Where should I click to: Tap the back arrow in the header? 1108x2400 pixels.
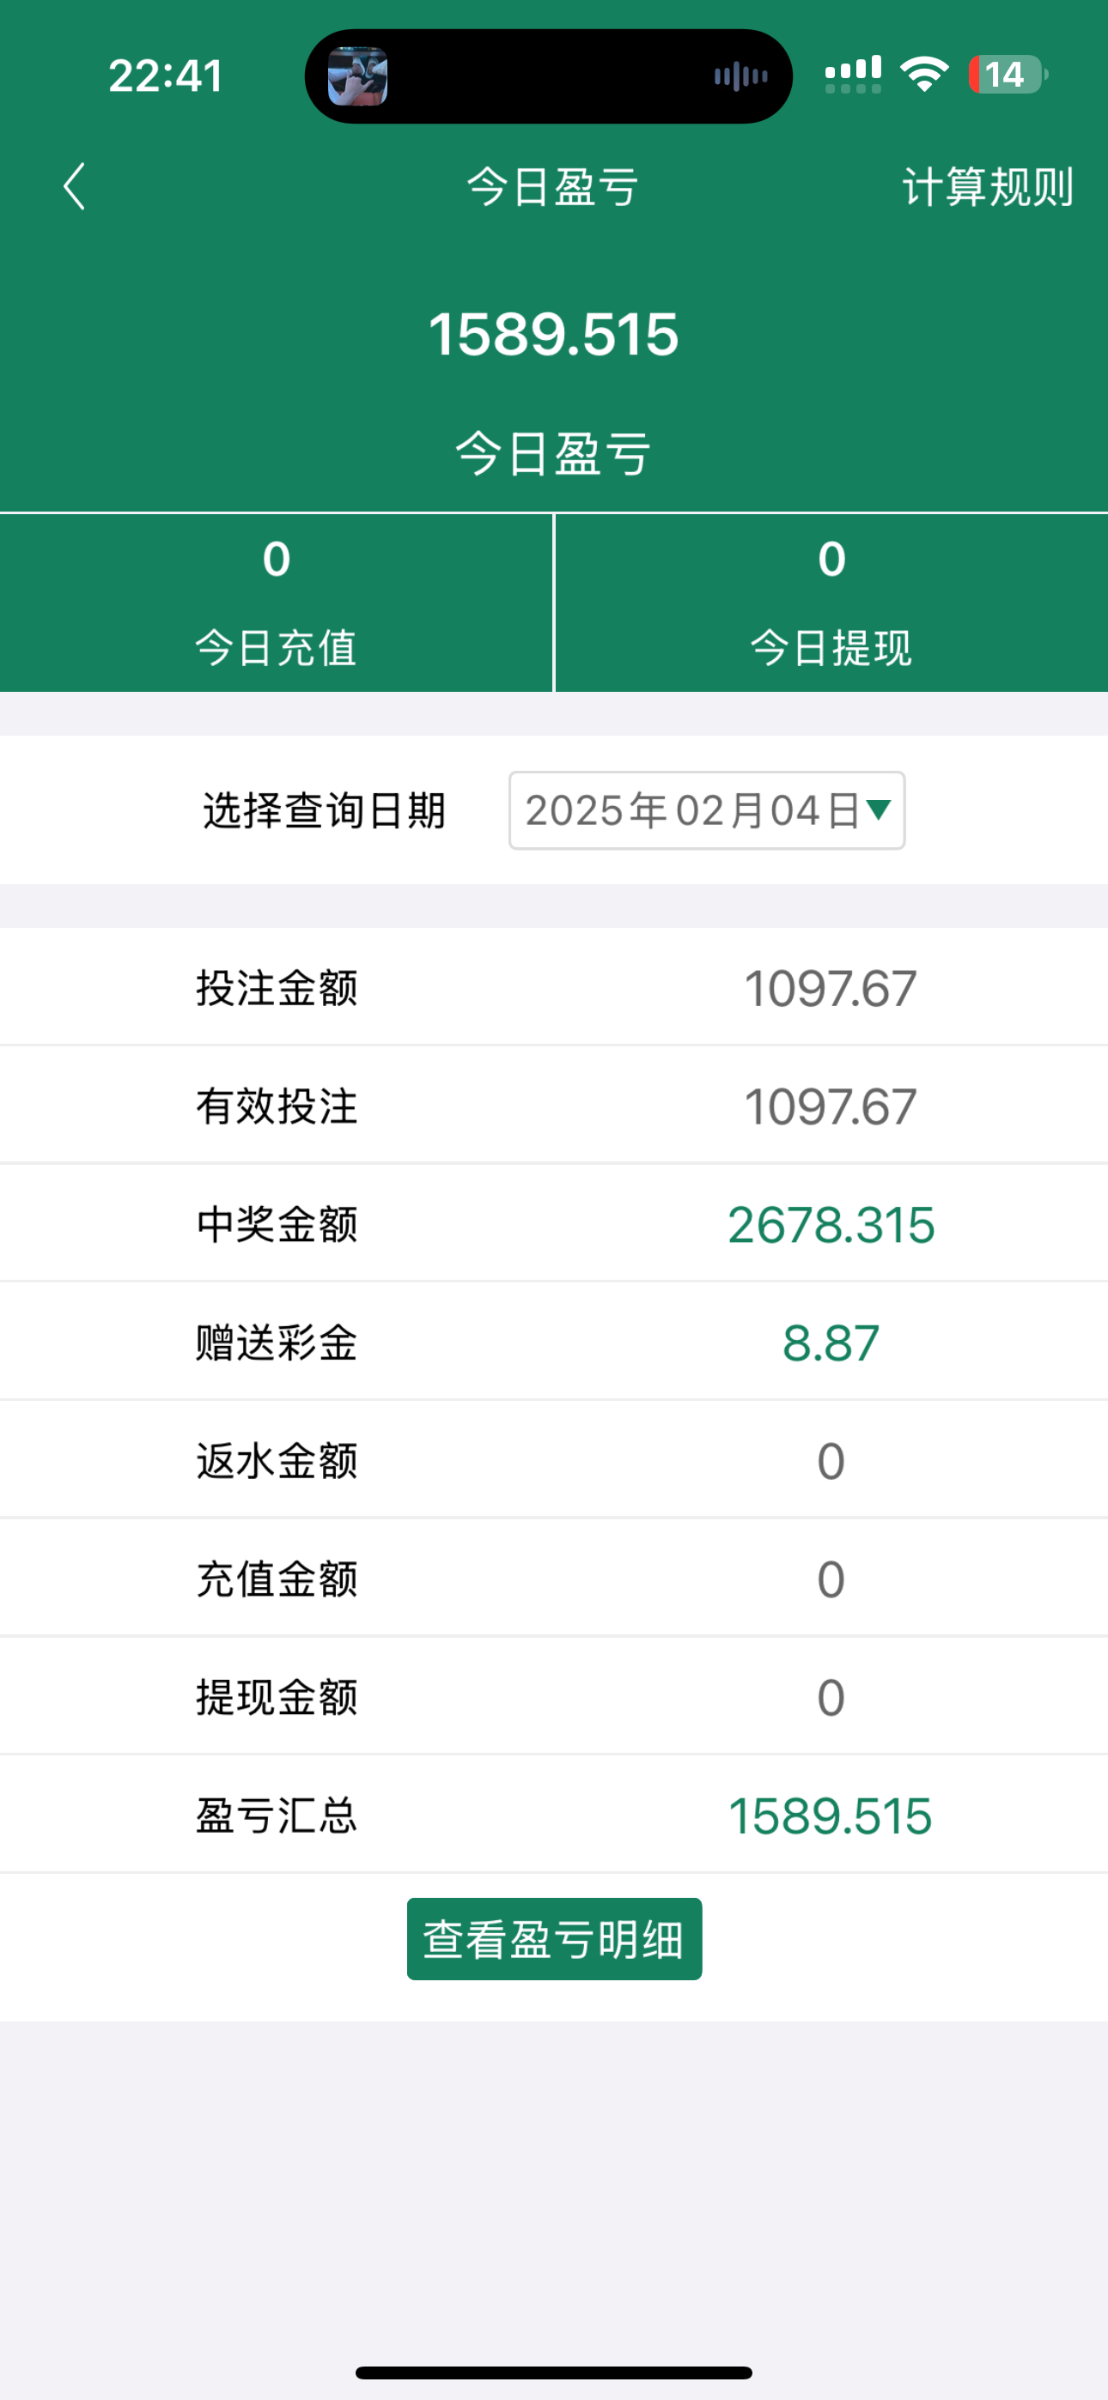pos(74,187)
